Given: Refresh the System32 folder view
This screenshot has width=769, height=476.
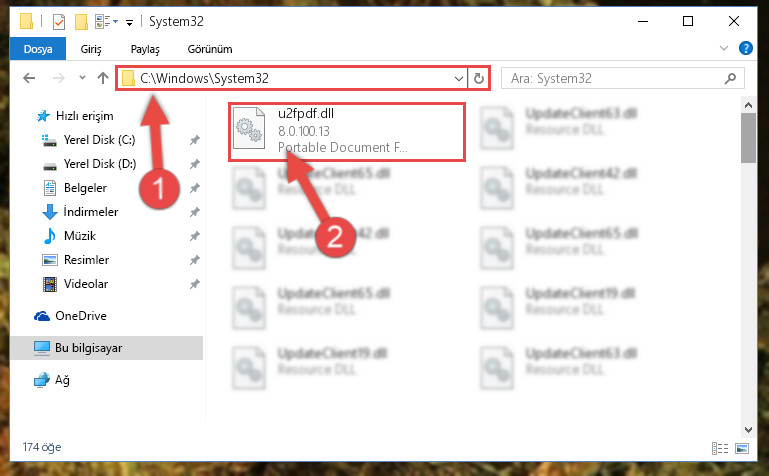Looking at the screenshot, I should (479, 78).
